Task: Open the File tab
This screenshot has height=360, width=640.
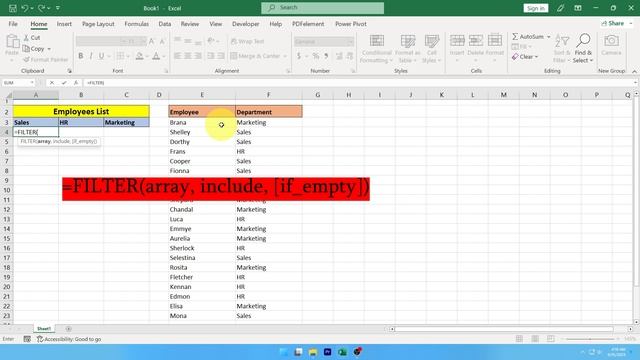Action: 13,24
